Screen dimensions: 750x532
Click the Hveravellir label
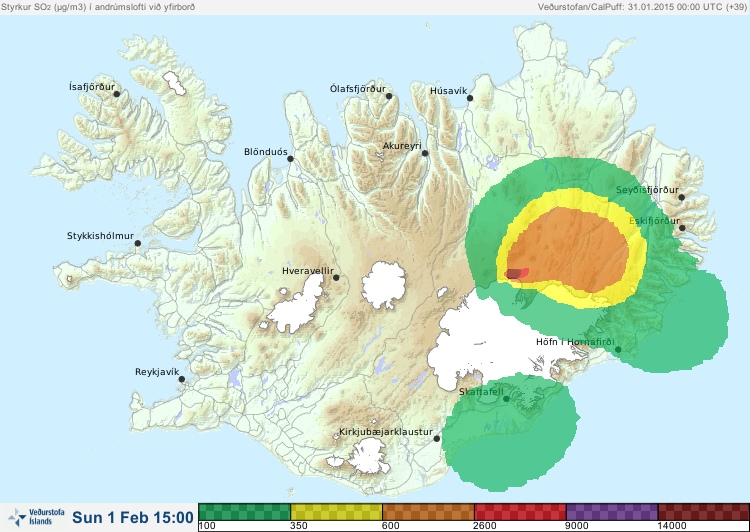(x=308, y=271)
